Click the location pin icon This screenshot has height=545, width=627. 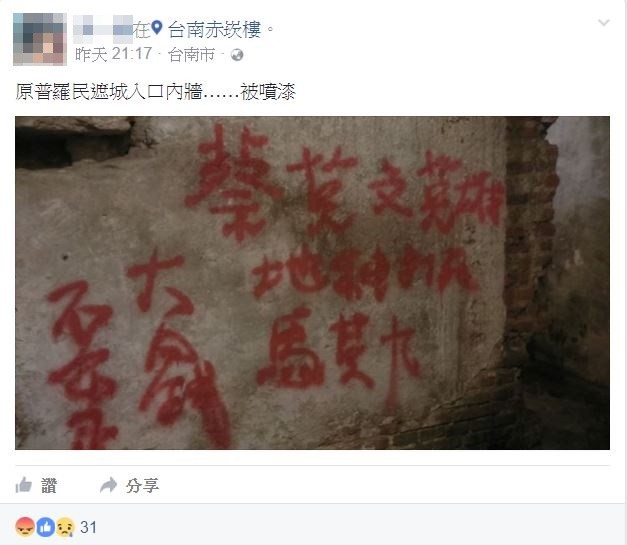[157, 28]
